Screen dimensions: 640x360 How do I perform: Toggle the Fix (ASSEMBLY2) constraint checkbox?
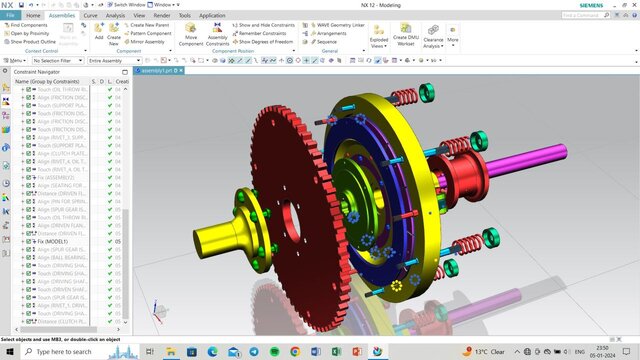pyautogui.click(x=29, y=178)
